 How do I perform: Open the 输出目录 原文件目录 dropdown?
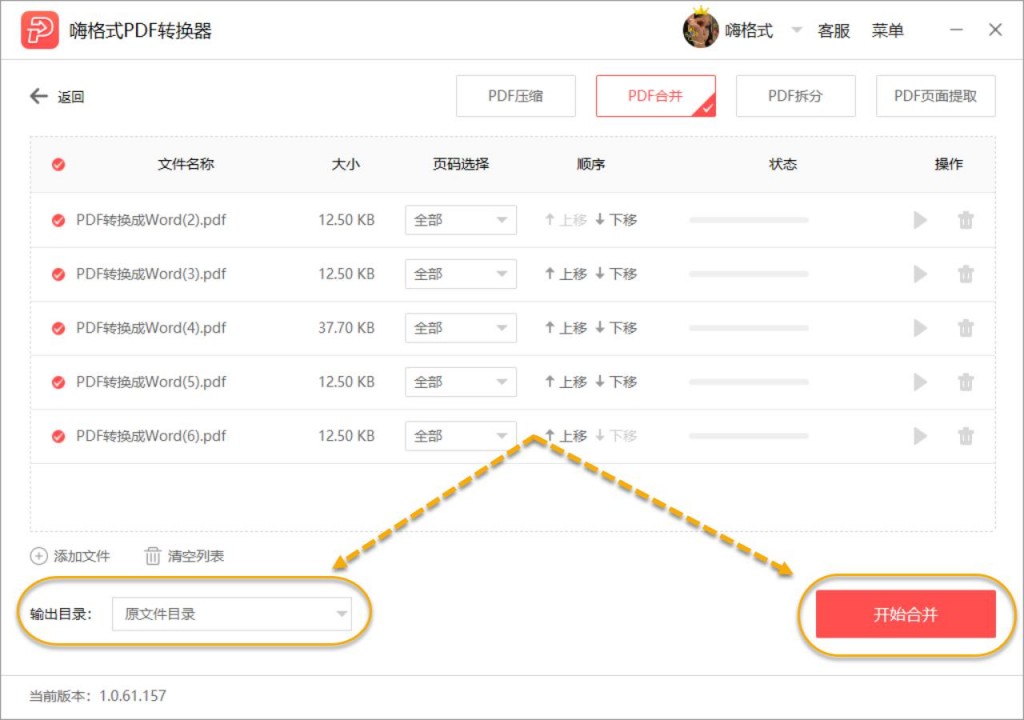[232, 614]
